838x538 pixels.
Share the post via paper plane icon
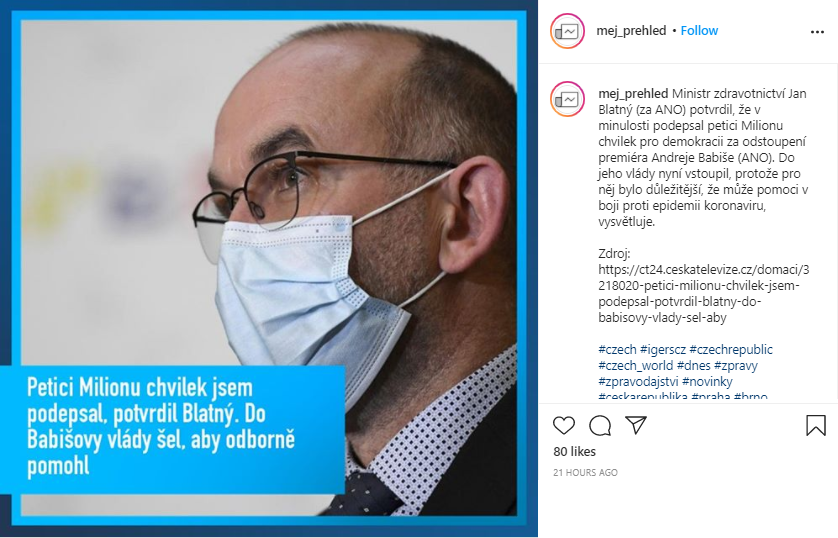pyautogui.click(x=636, y=425)
